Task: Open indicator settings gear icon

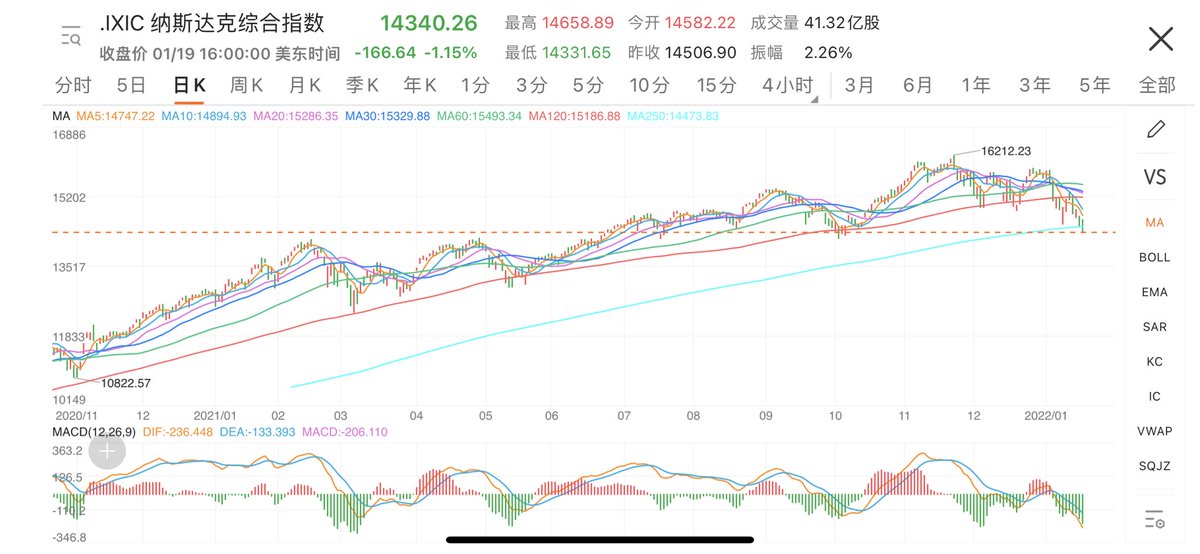Action: point(1155,519)
